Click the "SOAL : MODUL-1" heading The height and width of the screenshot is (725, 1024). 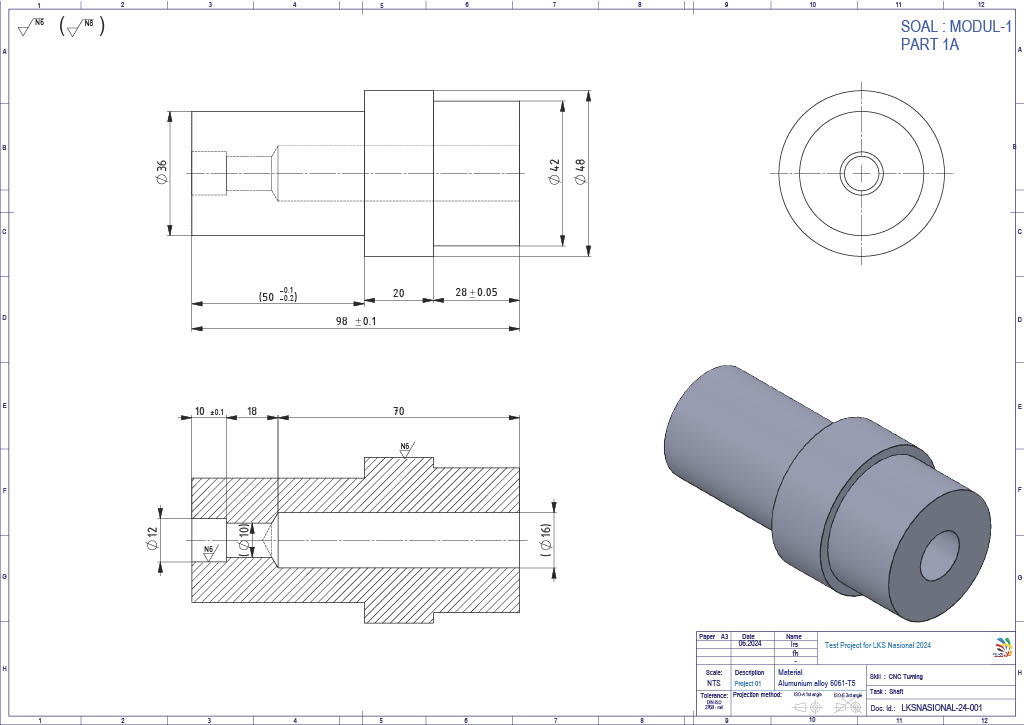[956, 27]
